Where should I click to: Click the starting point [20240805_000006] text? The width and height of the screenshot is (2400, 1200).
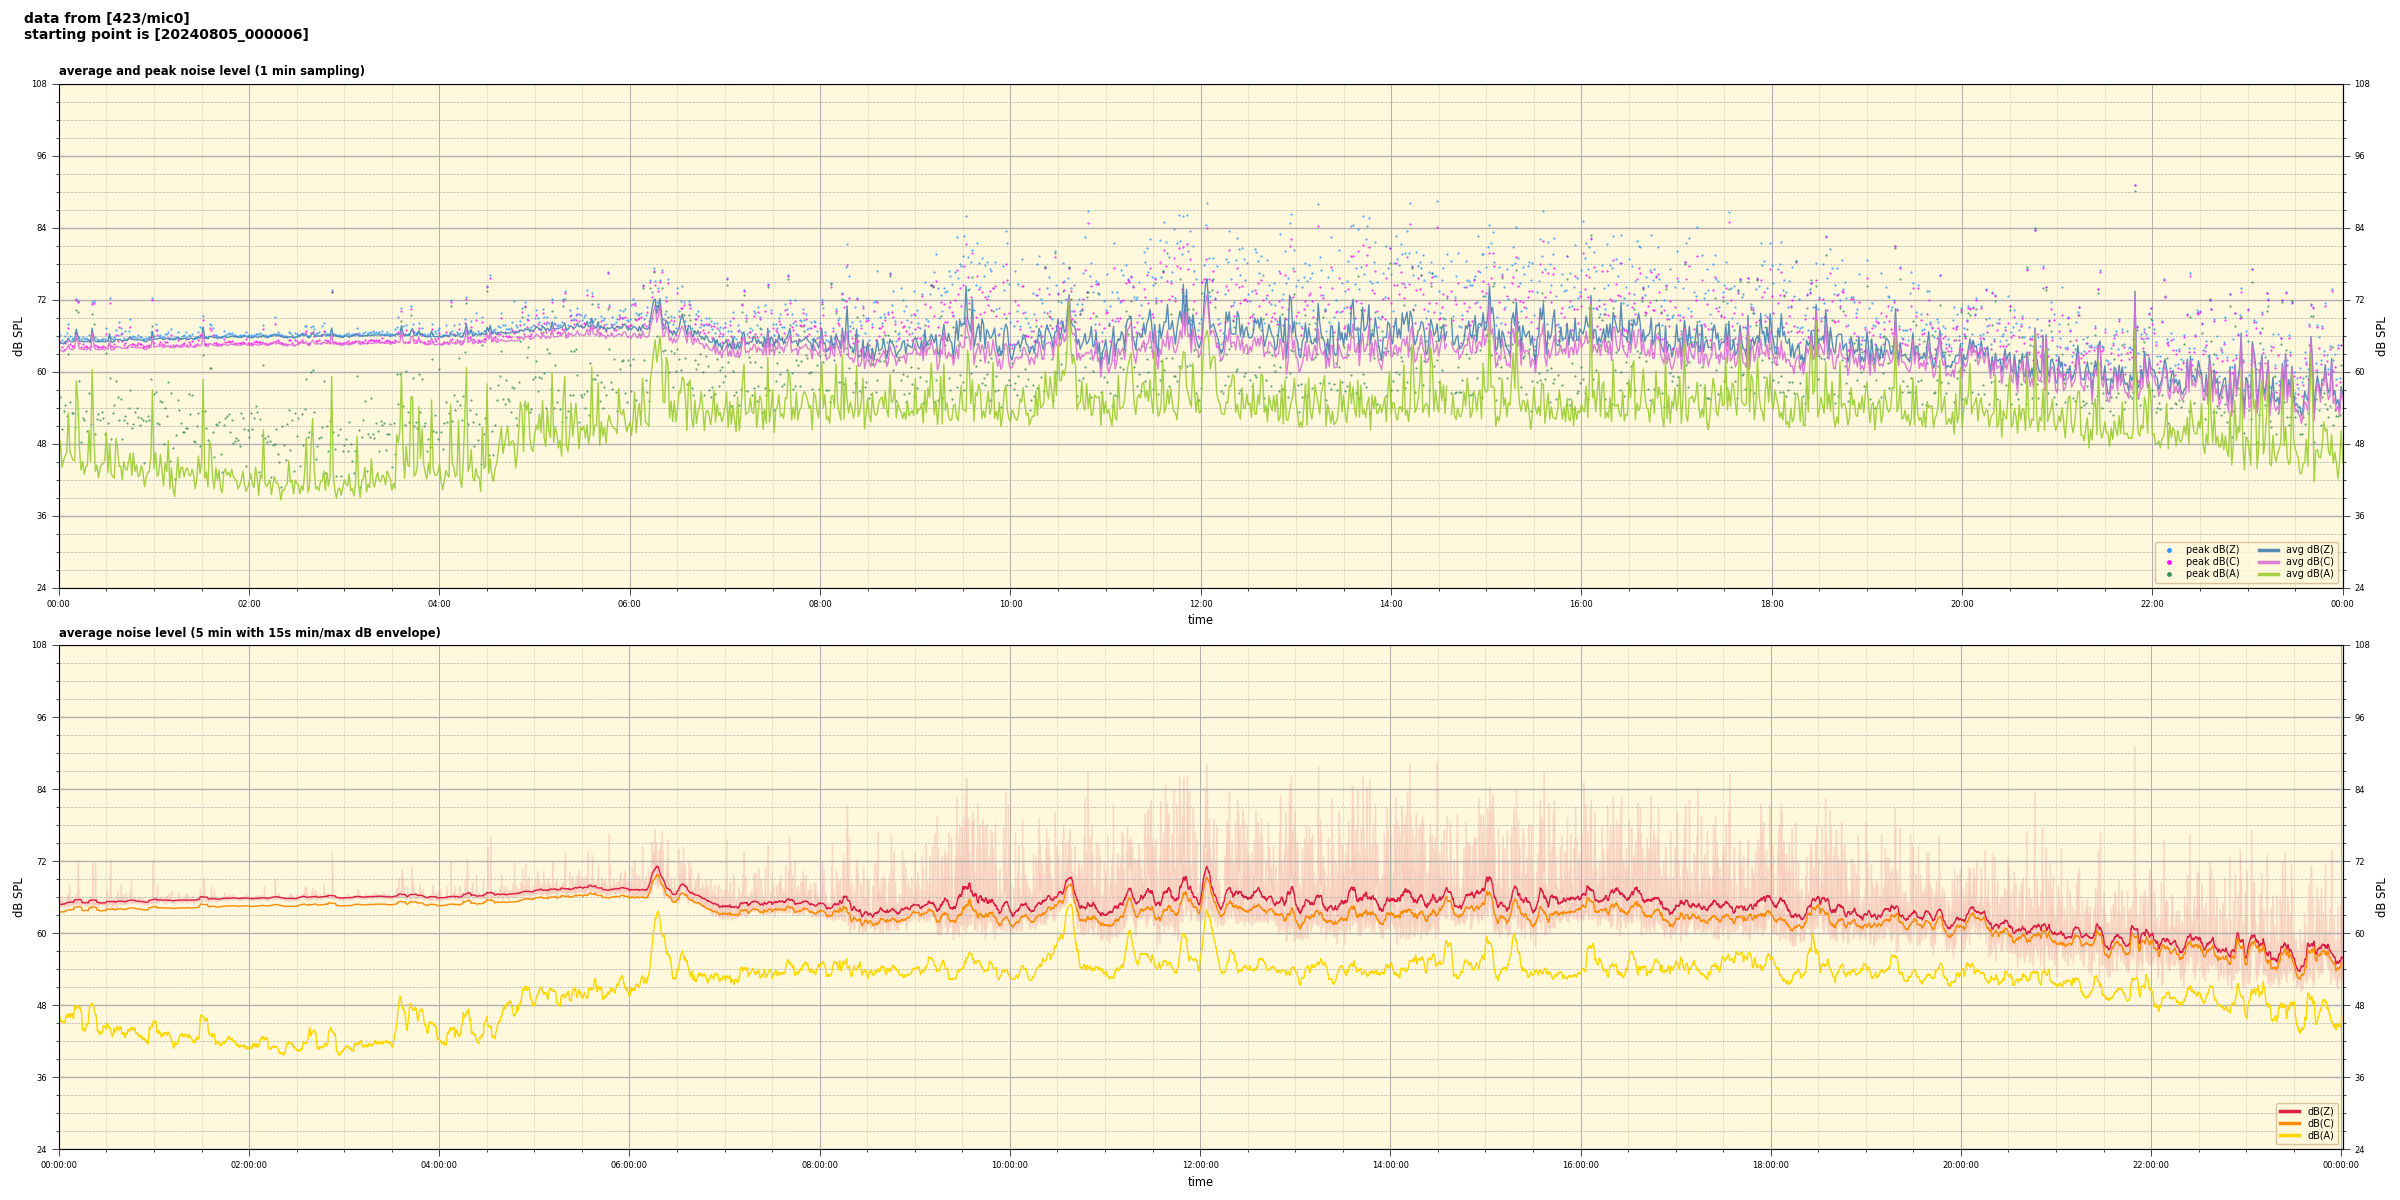(166, 35)
